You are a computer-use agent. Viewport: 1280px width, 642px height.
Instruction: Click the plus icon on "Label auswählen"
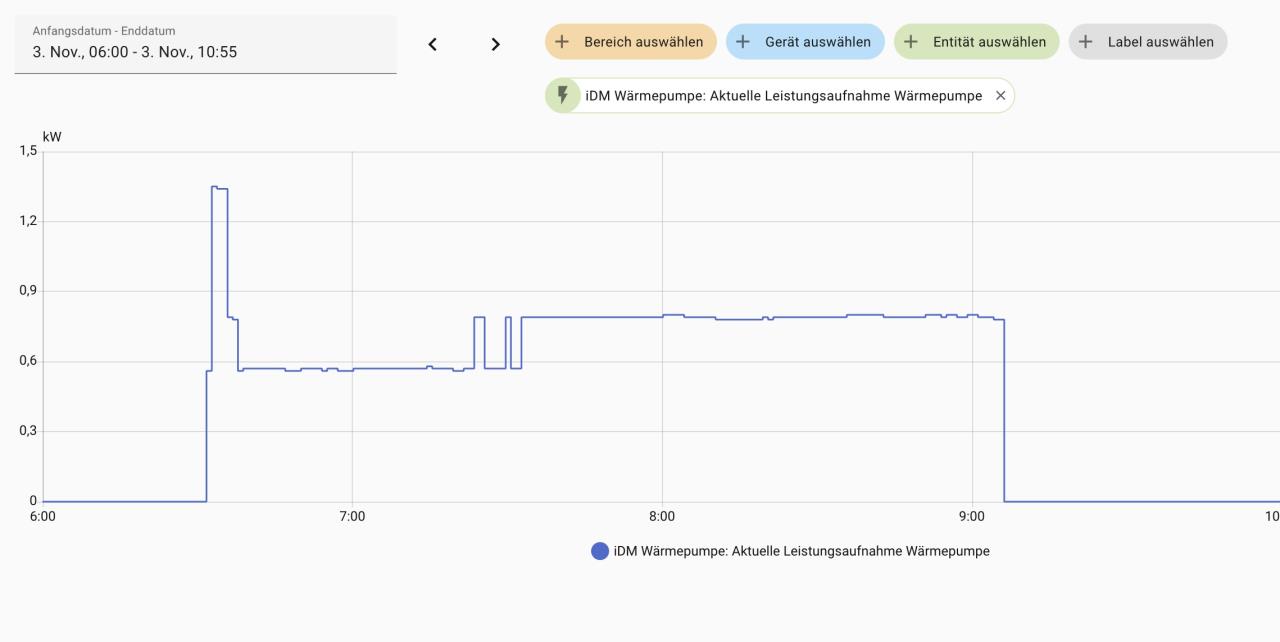pos(1086,42)
